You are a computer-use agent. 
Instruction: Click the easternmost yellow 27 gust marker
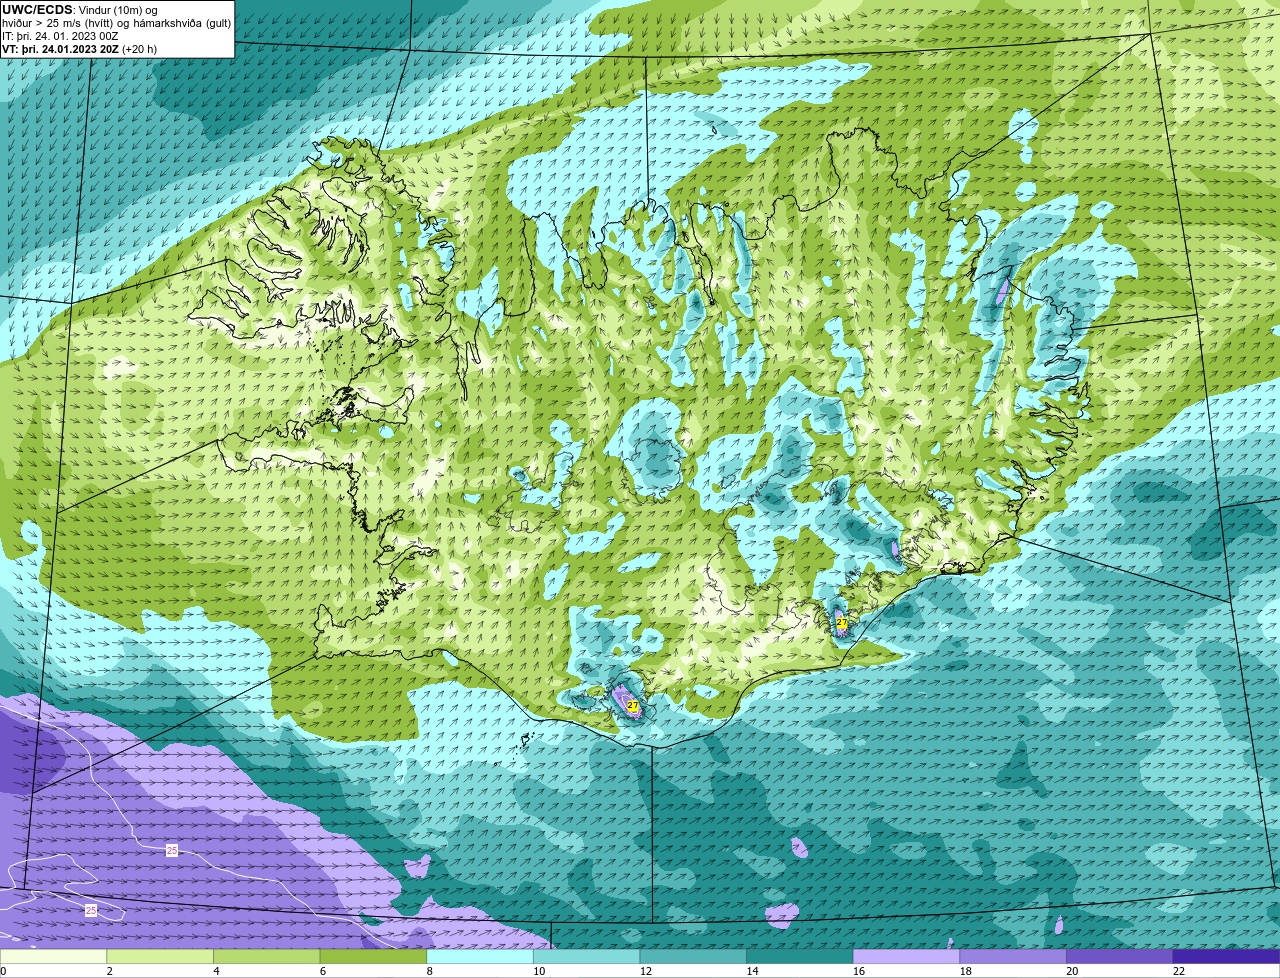842,623
